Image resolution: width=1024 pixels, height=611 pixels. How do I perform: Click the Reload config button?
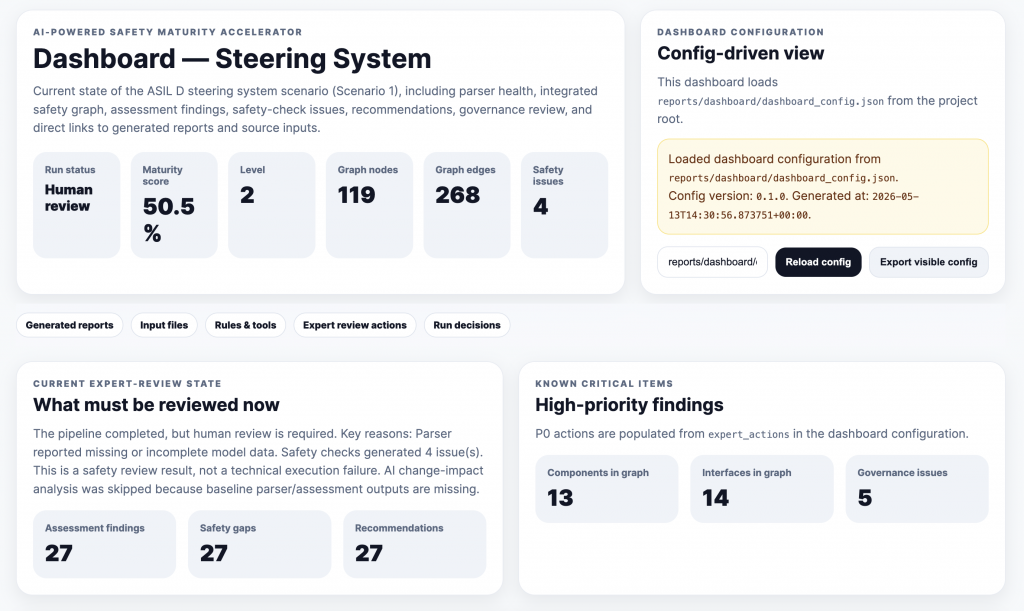tap(818, 262)
